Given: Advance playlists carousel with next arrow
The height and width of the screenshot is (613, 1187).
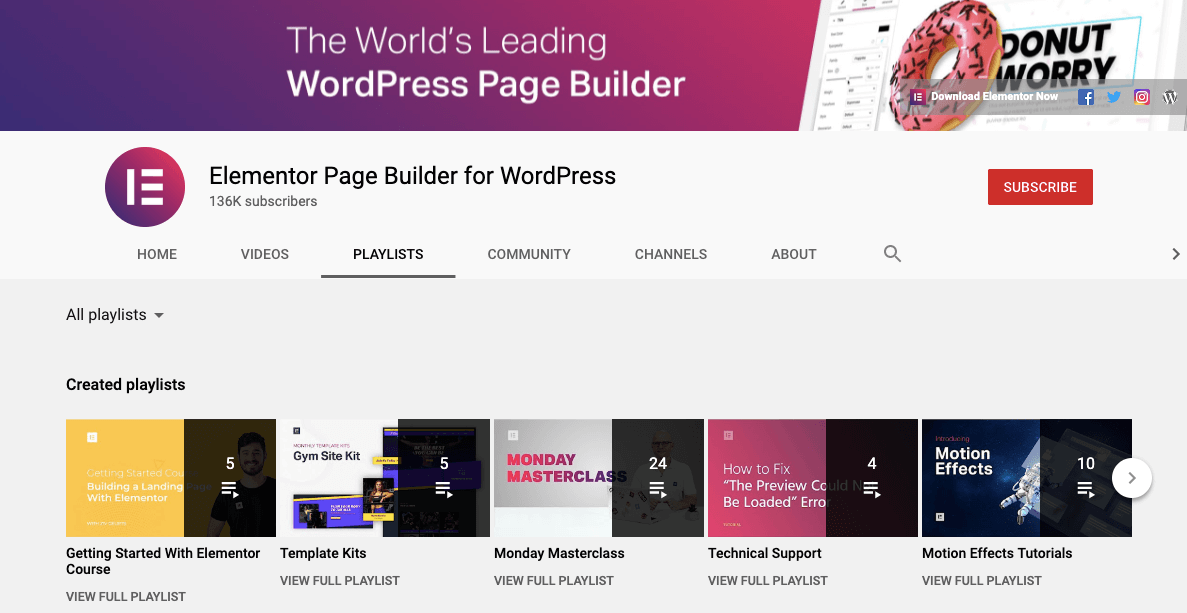Looking at the screenshot, I should pos(1132,478).
